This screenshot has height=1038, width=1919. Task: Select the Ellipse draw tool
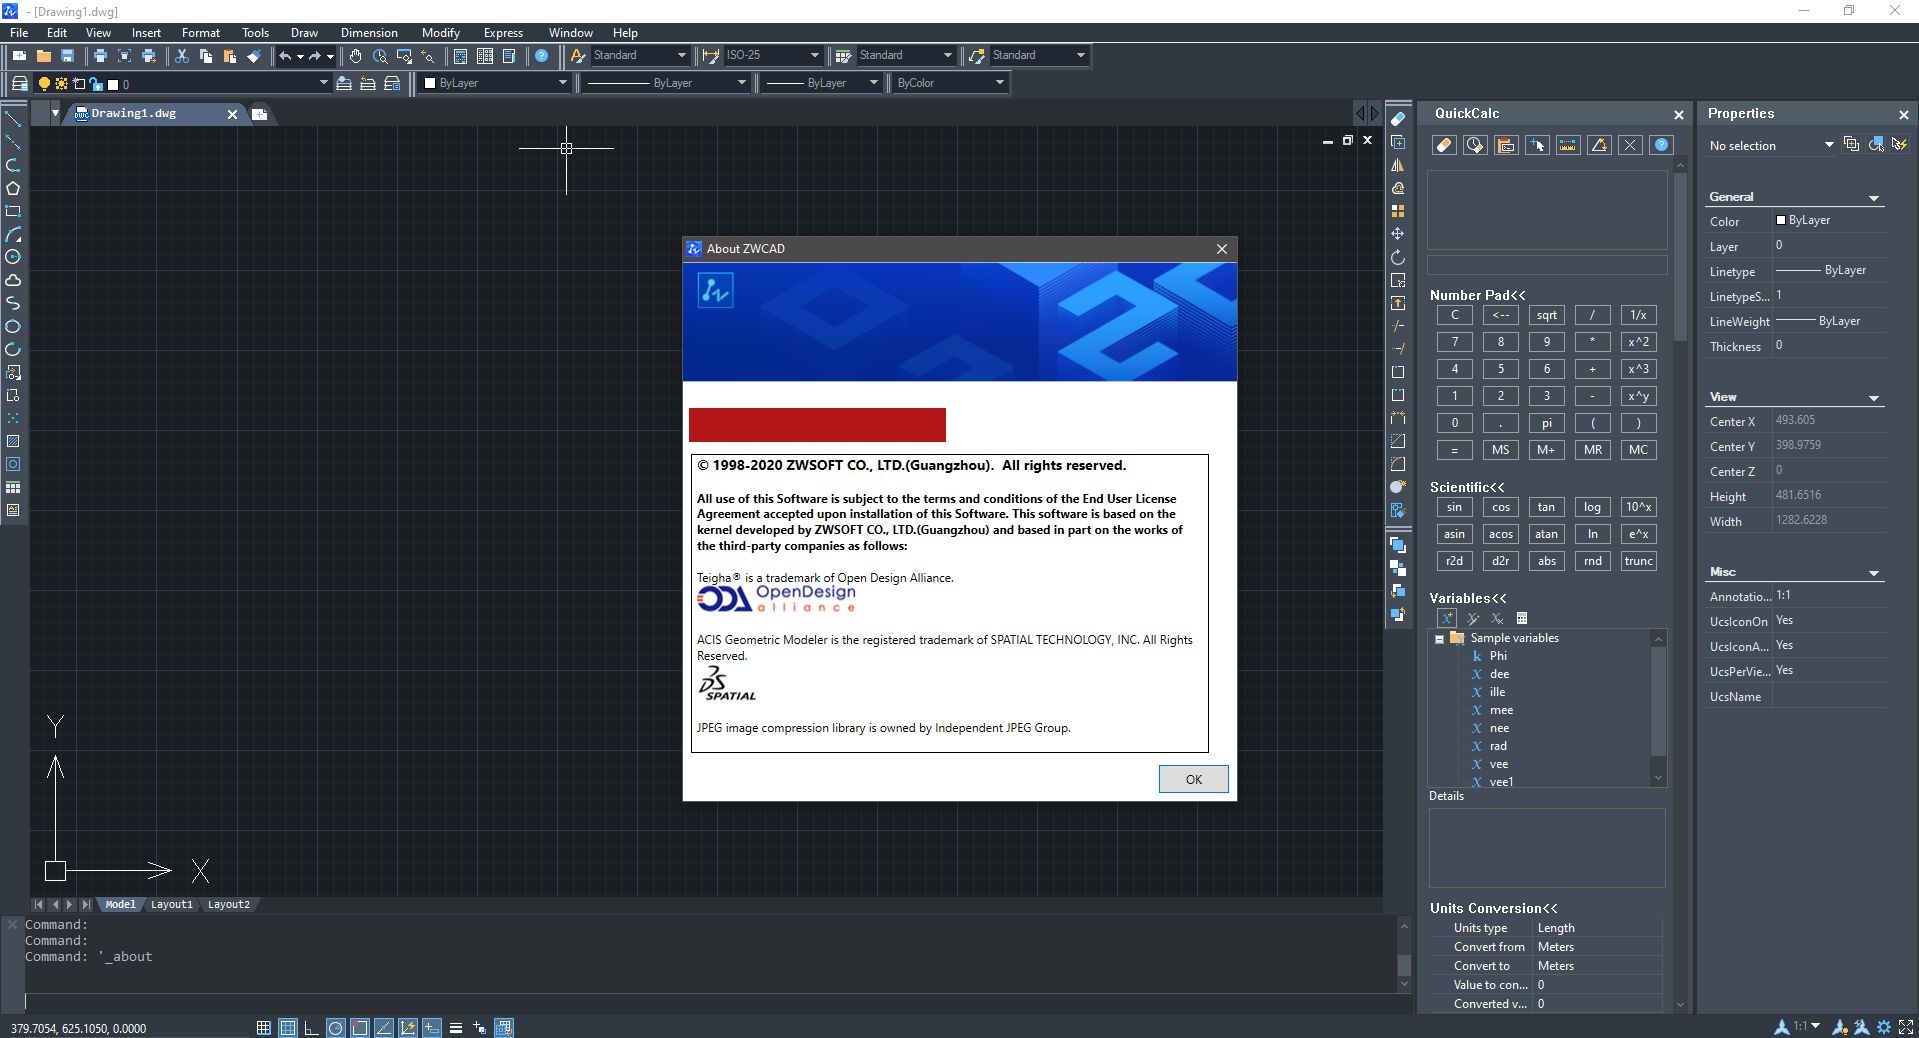point(13,326)
